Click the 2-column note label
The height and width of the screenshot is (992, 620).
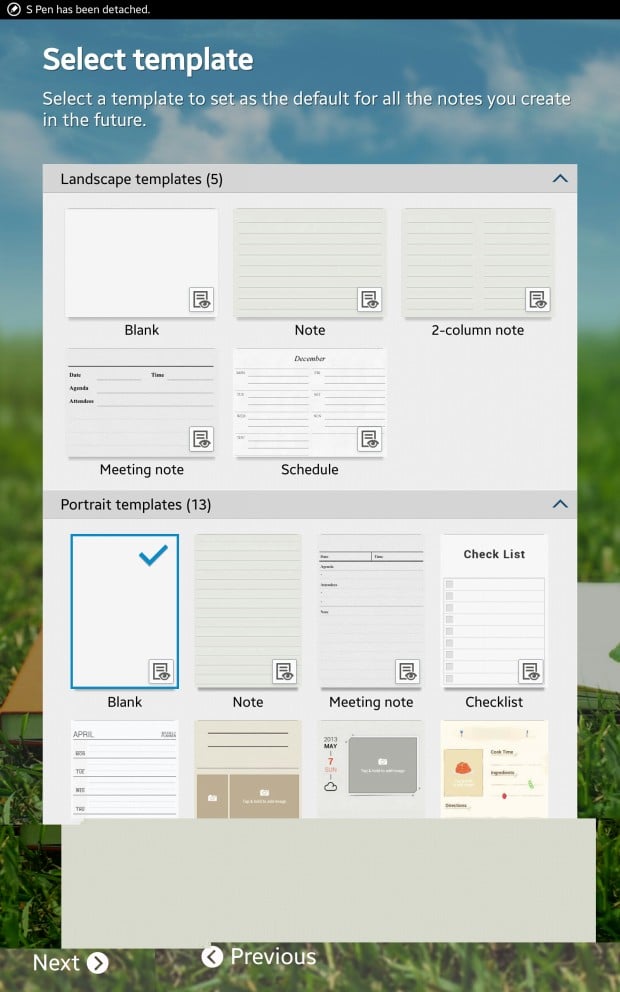[x=478, y=330]
